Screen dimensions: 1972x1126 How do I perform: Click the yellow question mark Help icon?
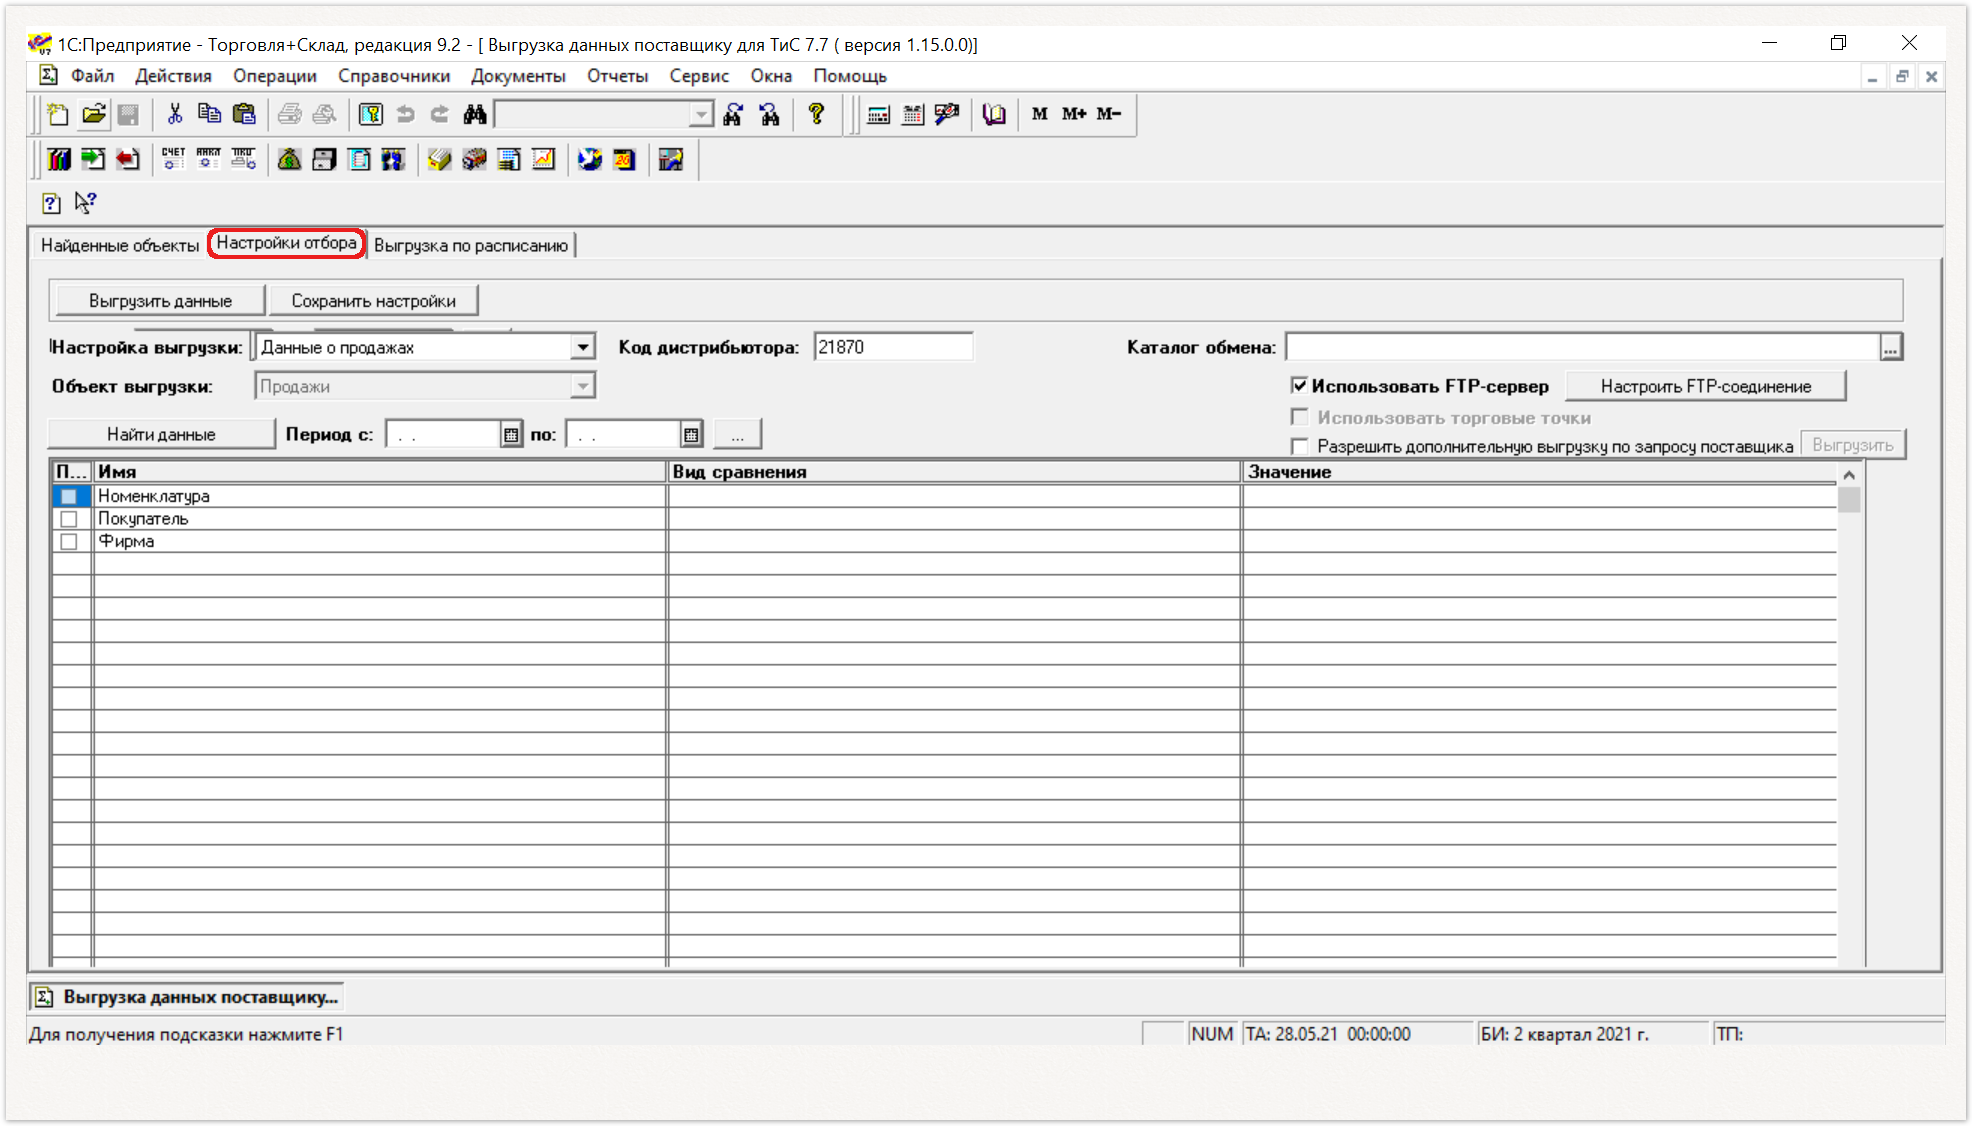(x=817, y=114)
